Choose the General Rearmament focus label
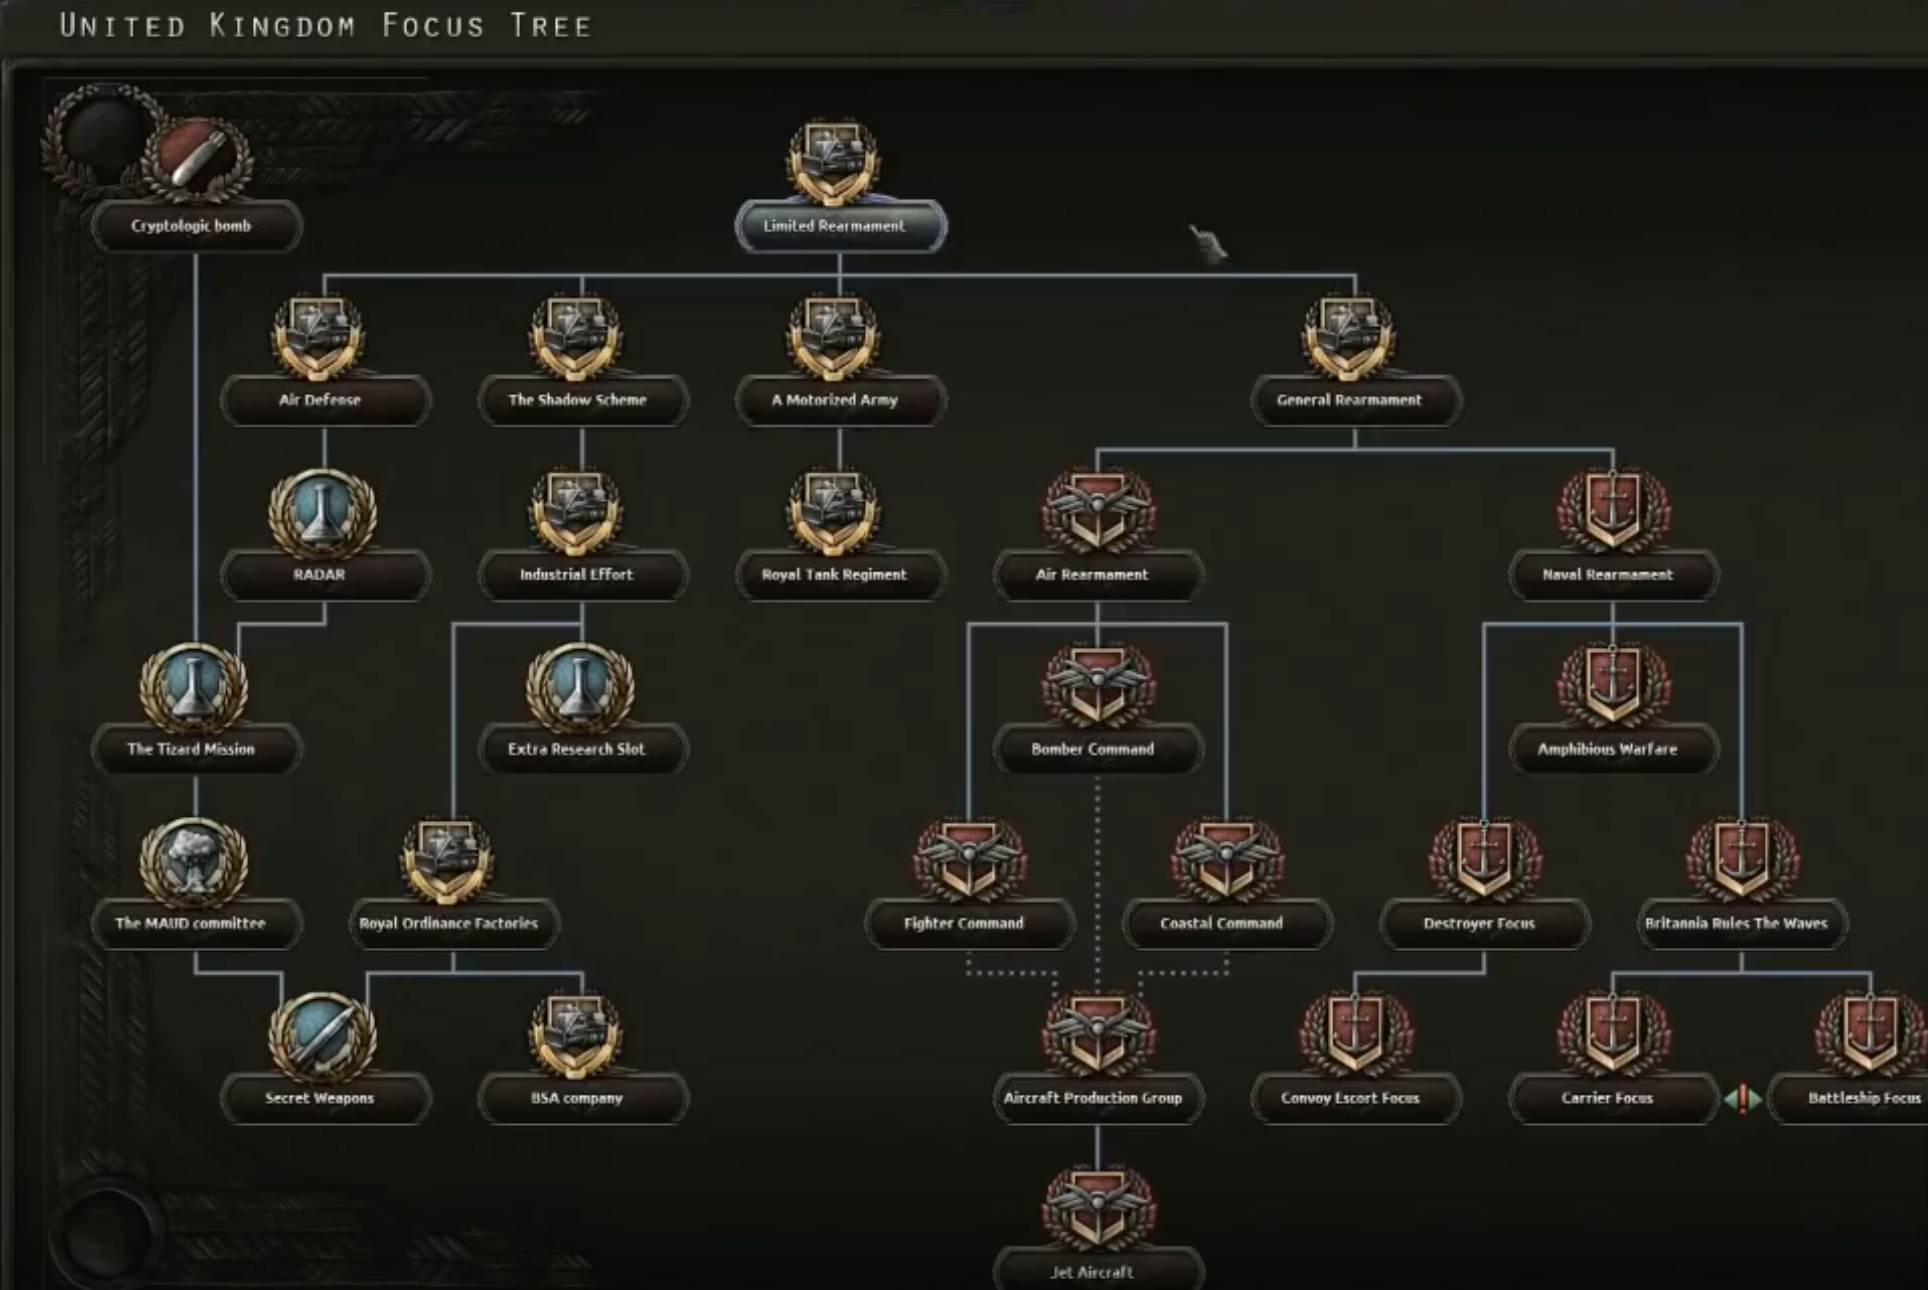Image resolution: width=1928 pixels, height=1290 pixels. click(1352, 400)
